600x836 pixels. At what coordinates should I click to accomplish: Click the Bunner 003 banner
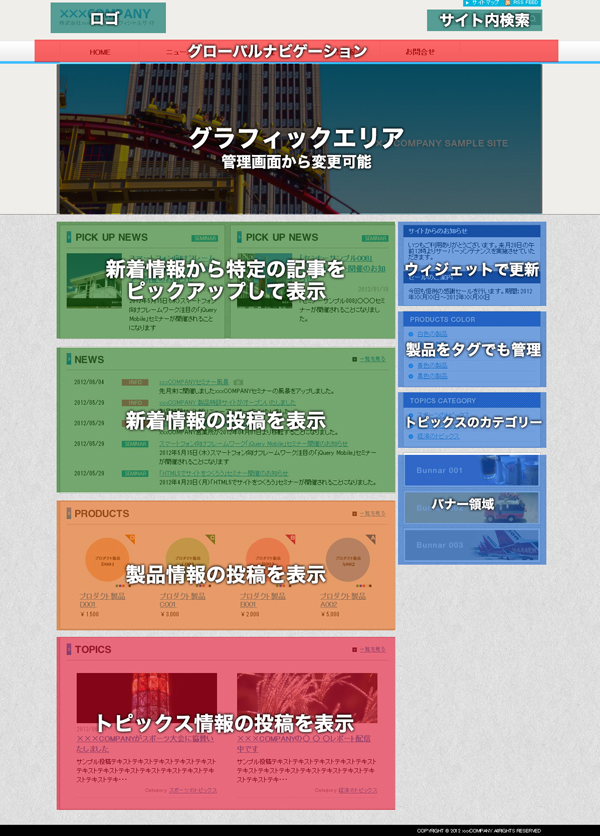472,545
